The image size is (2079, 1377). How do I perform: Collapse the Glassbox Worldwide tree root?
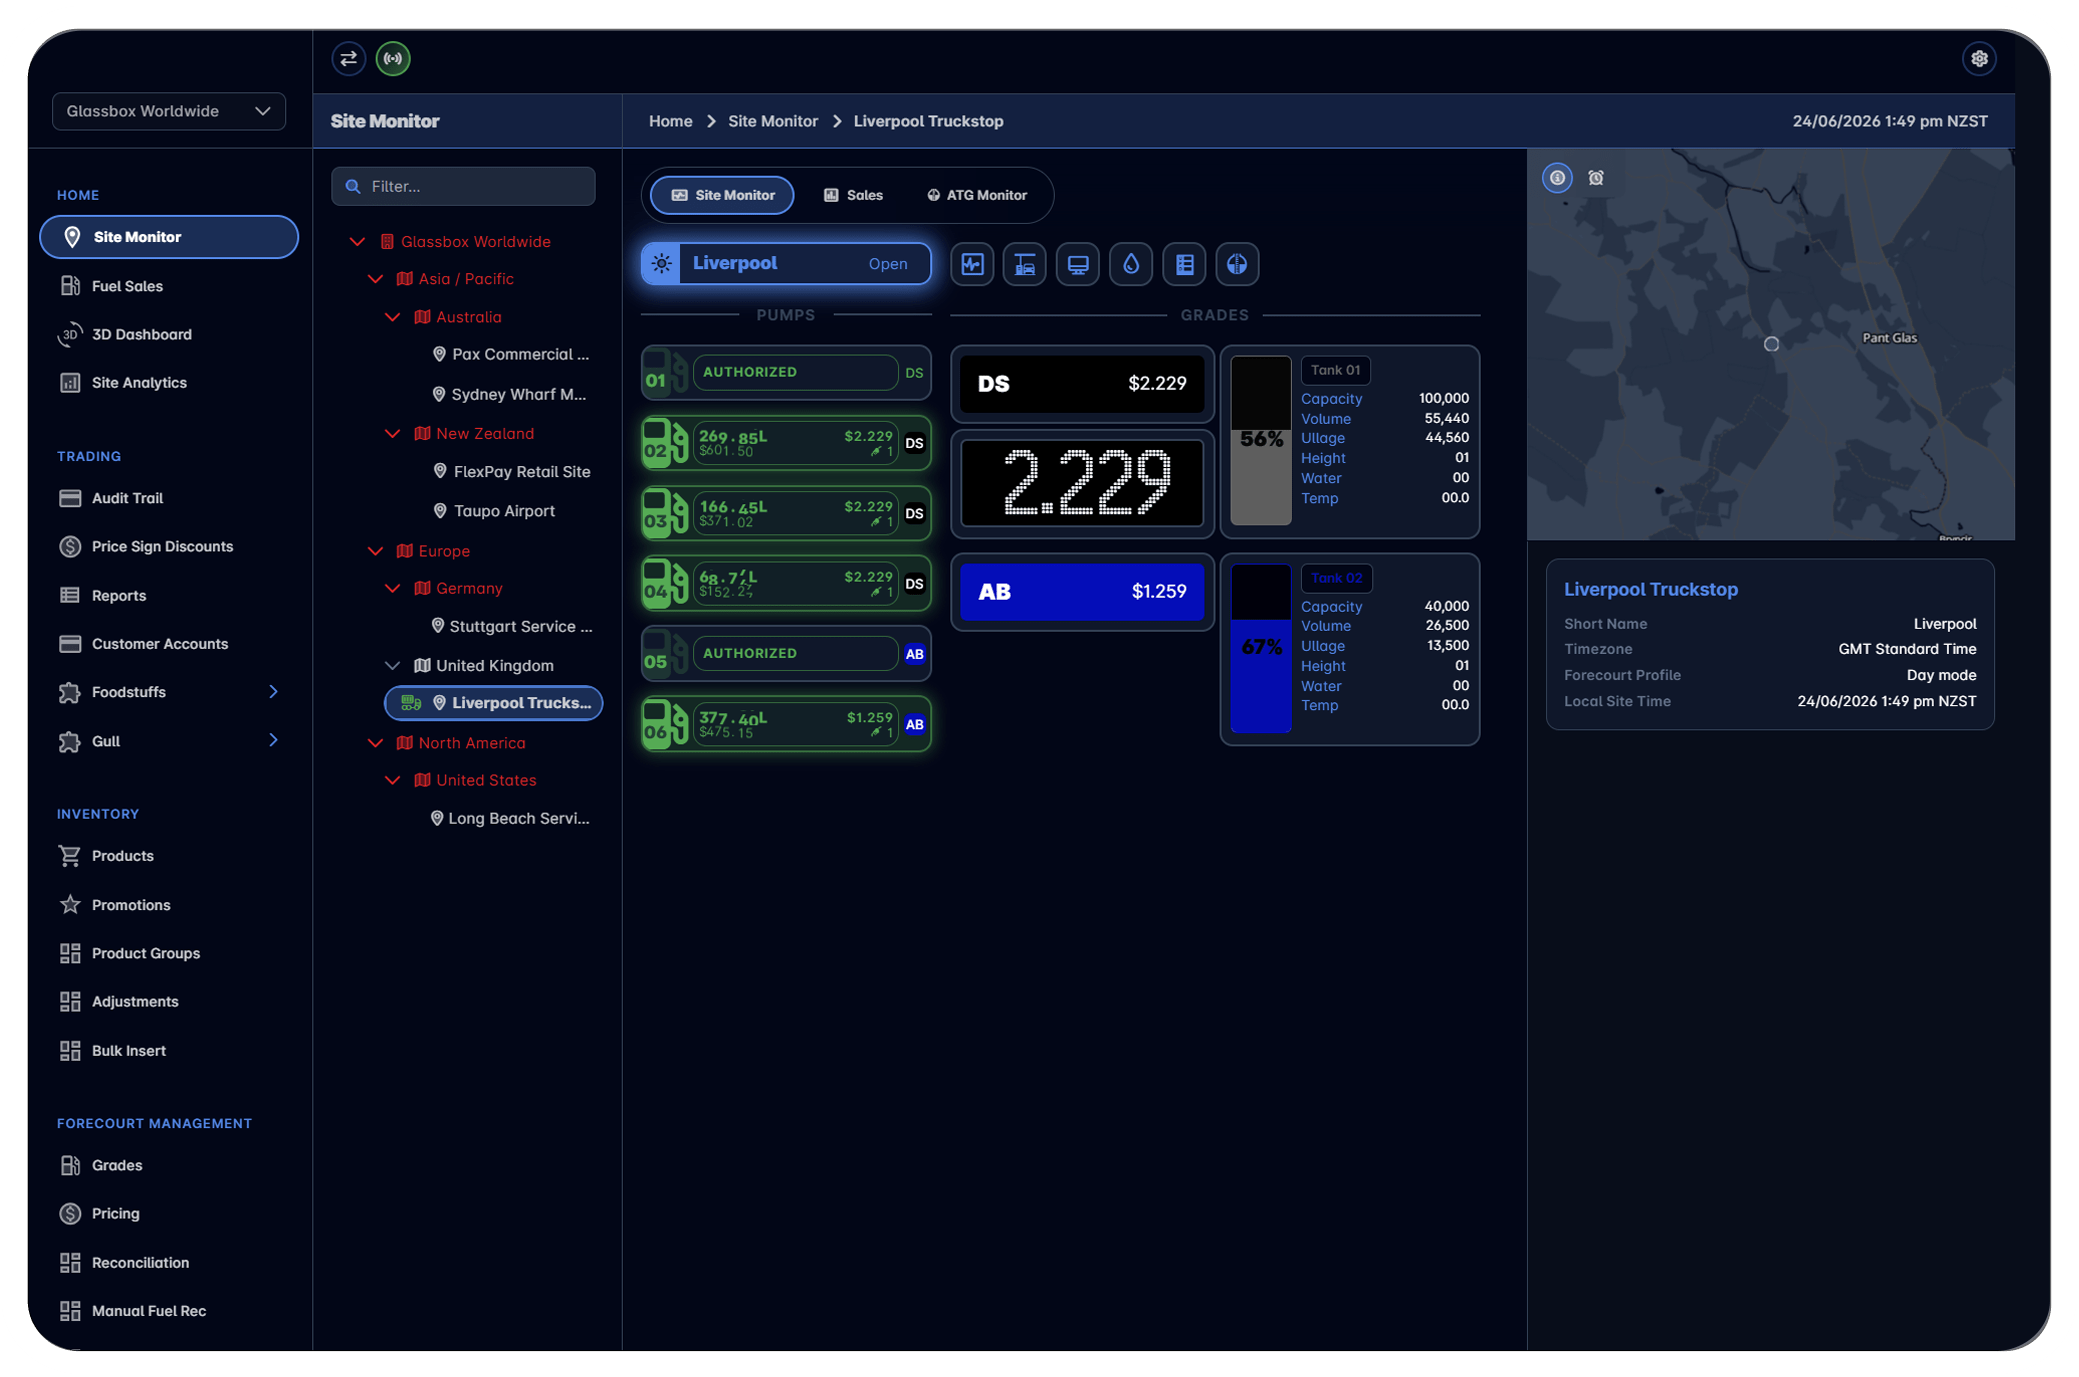(357, 242)
